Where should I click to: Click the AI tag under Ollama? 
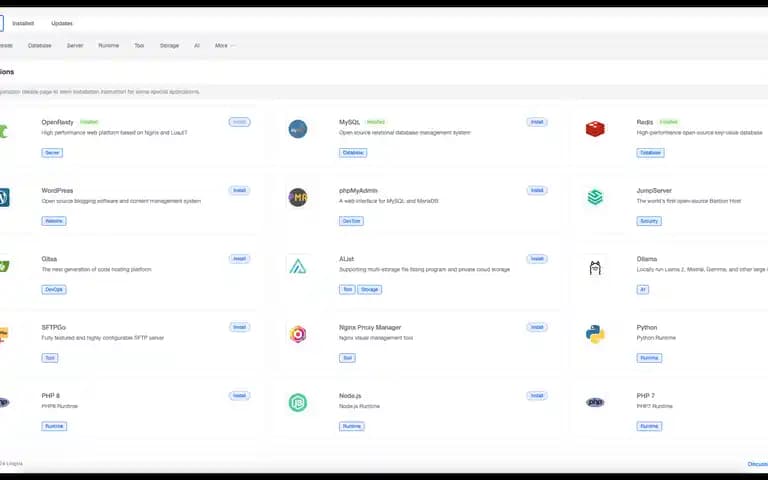tap(643, 289)
